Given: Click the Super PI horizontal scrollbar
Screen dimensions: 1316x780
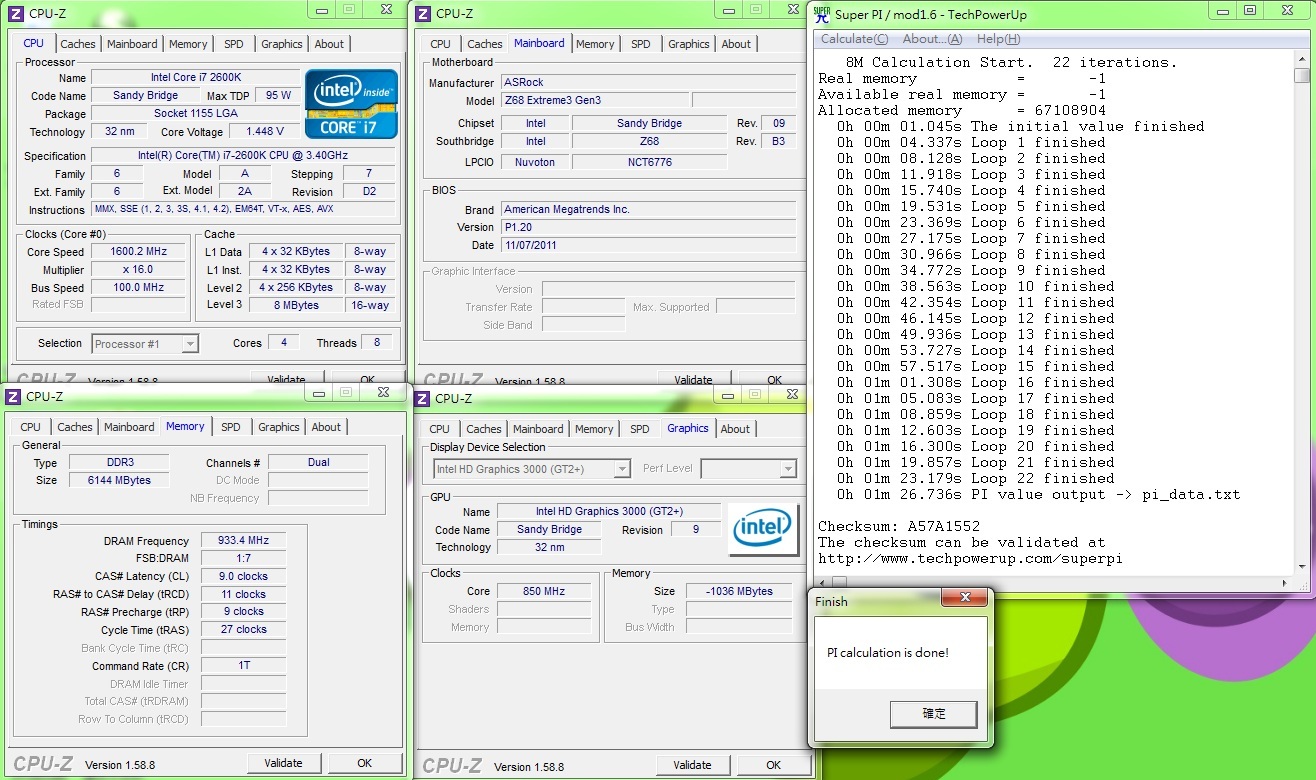Looking at the screenshot, I should pos(1054,582).
